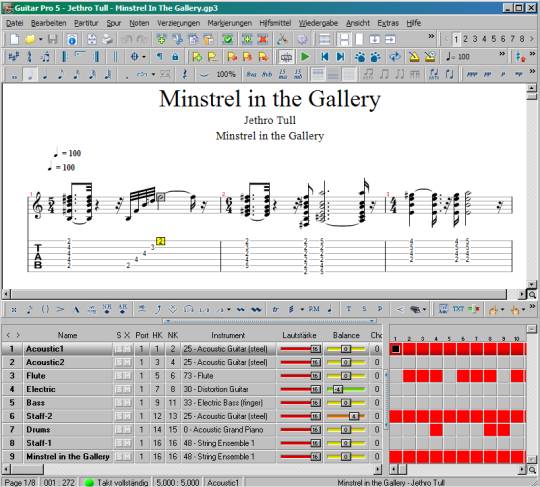Jump to first bar with the rewind icon

[324, 57]
